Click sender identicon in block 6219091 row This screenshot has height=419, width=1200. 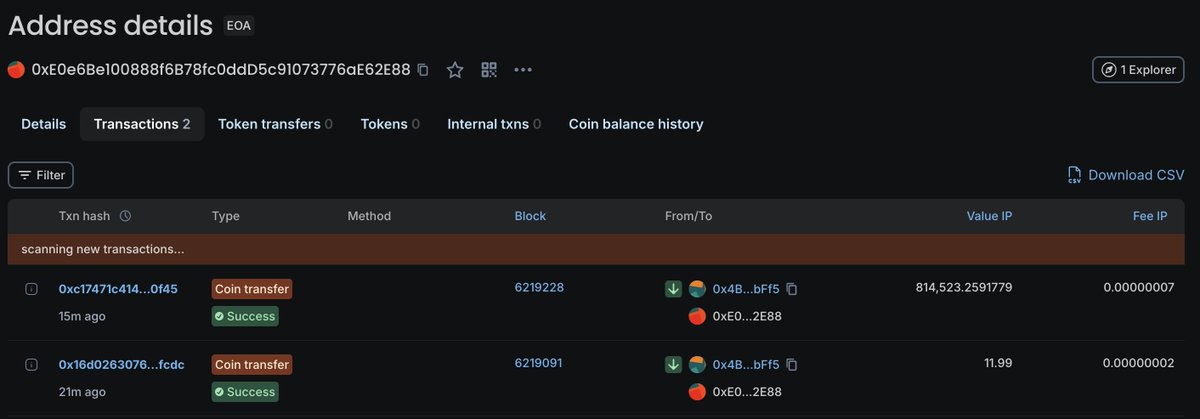pos(698,365)
